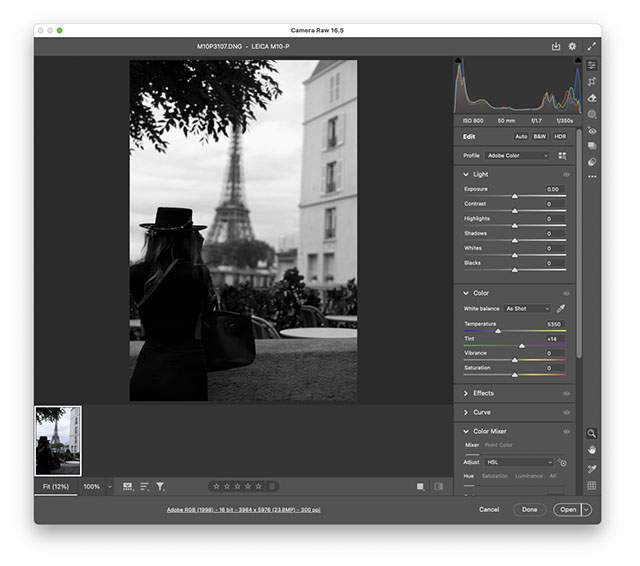Open filmstrip menu icon

point(128,486)
